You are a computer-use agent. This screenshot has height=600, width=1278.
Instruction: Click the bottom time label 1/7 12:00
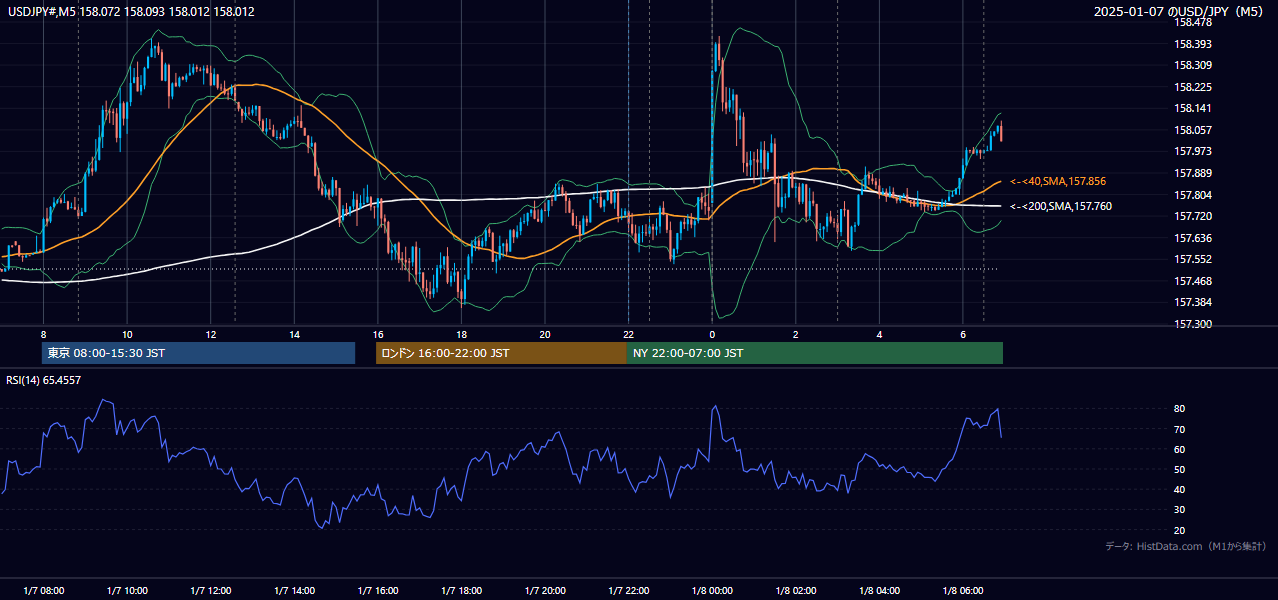click(211, 591)
